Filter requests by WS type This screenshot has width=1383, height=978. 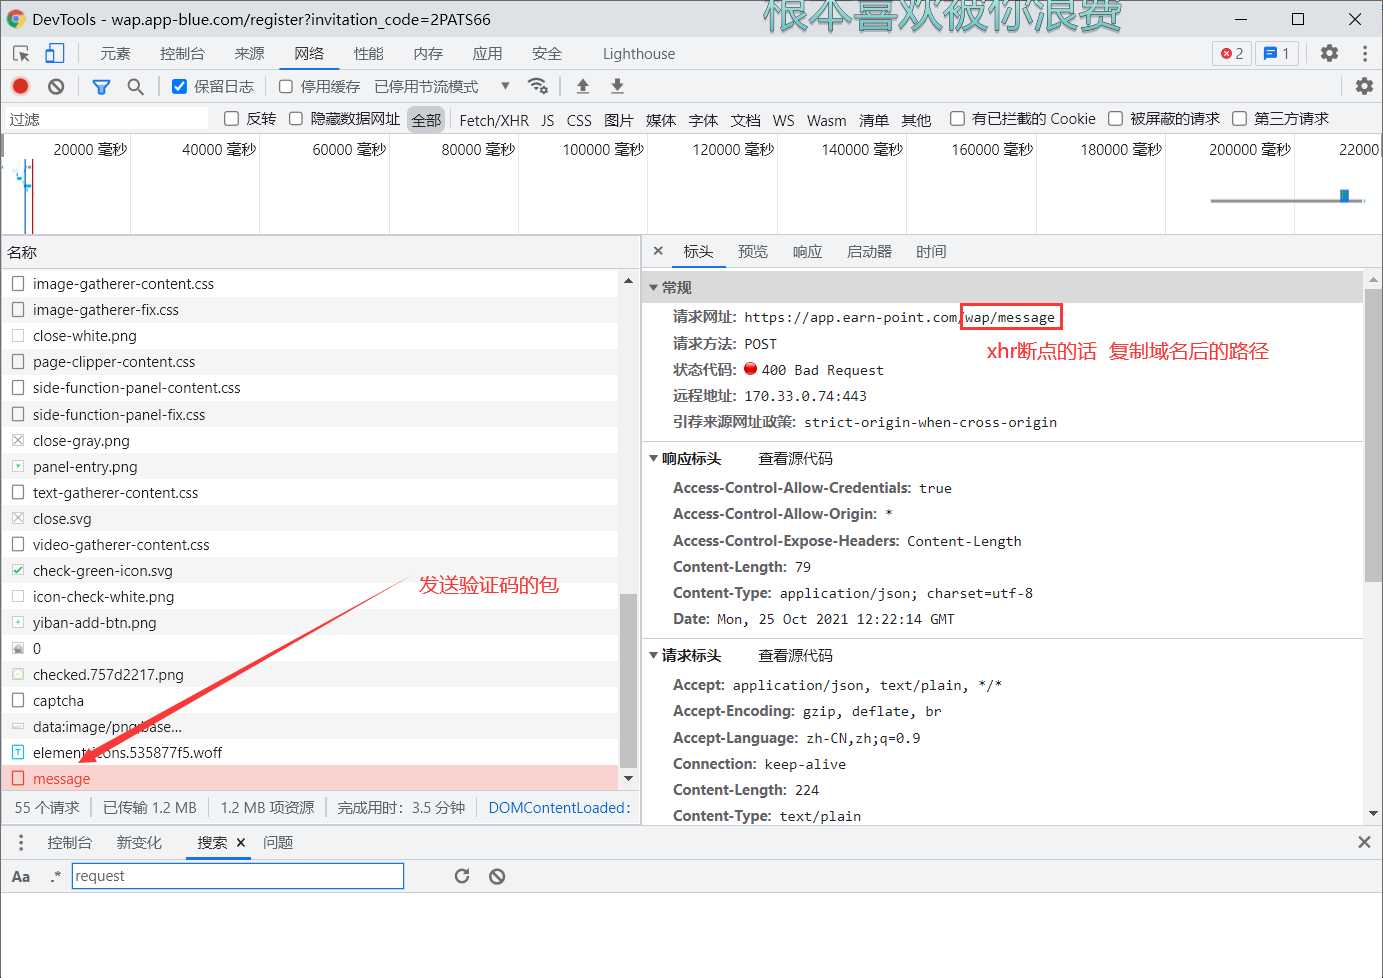point(784,120)
